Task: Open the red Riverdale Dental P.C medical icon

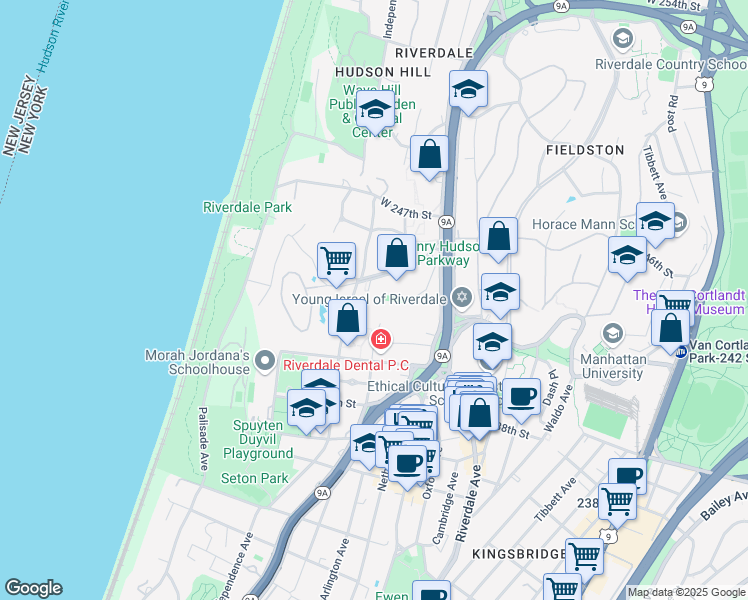Action: (380, 340)
